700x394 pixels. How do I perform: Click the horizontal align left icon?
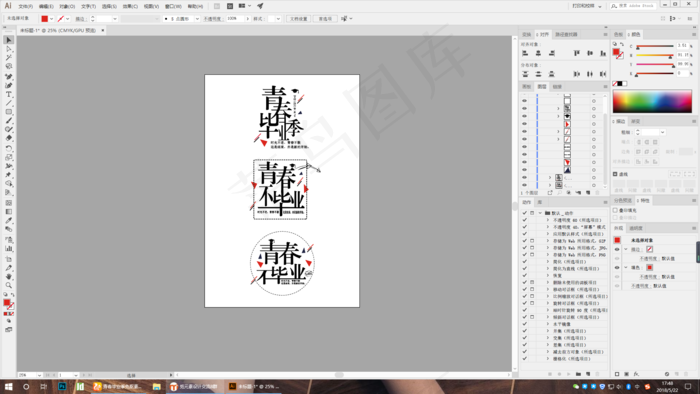tap(525, 53)
